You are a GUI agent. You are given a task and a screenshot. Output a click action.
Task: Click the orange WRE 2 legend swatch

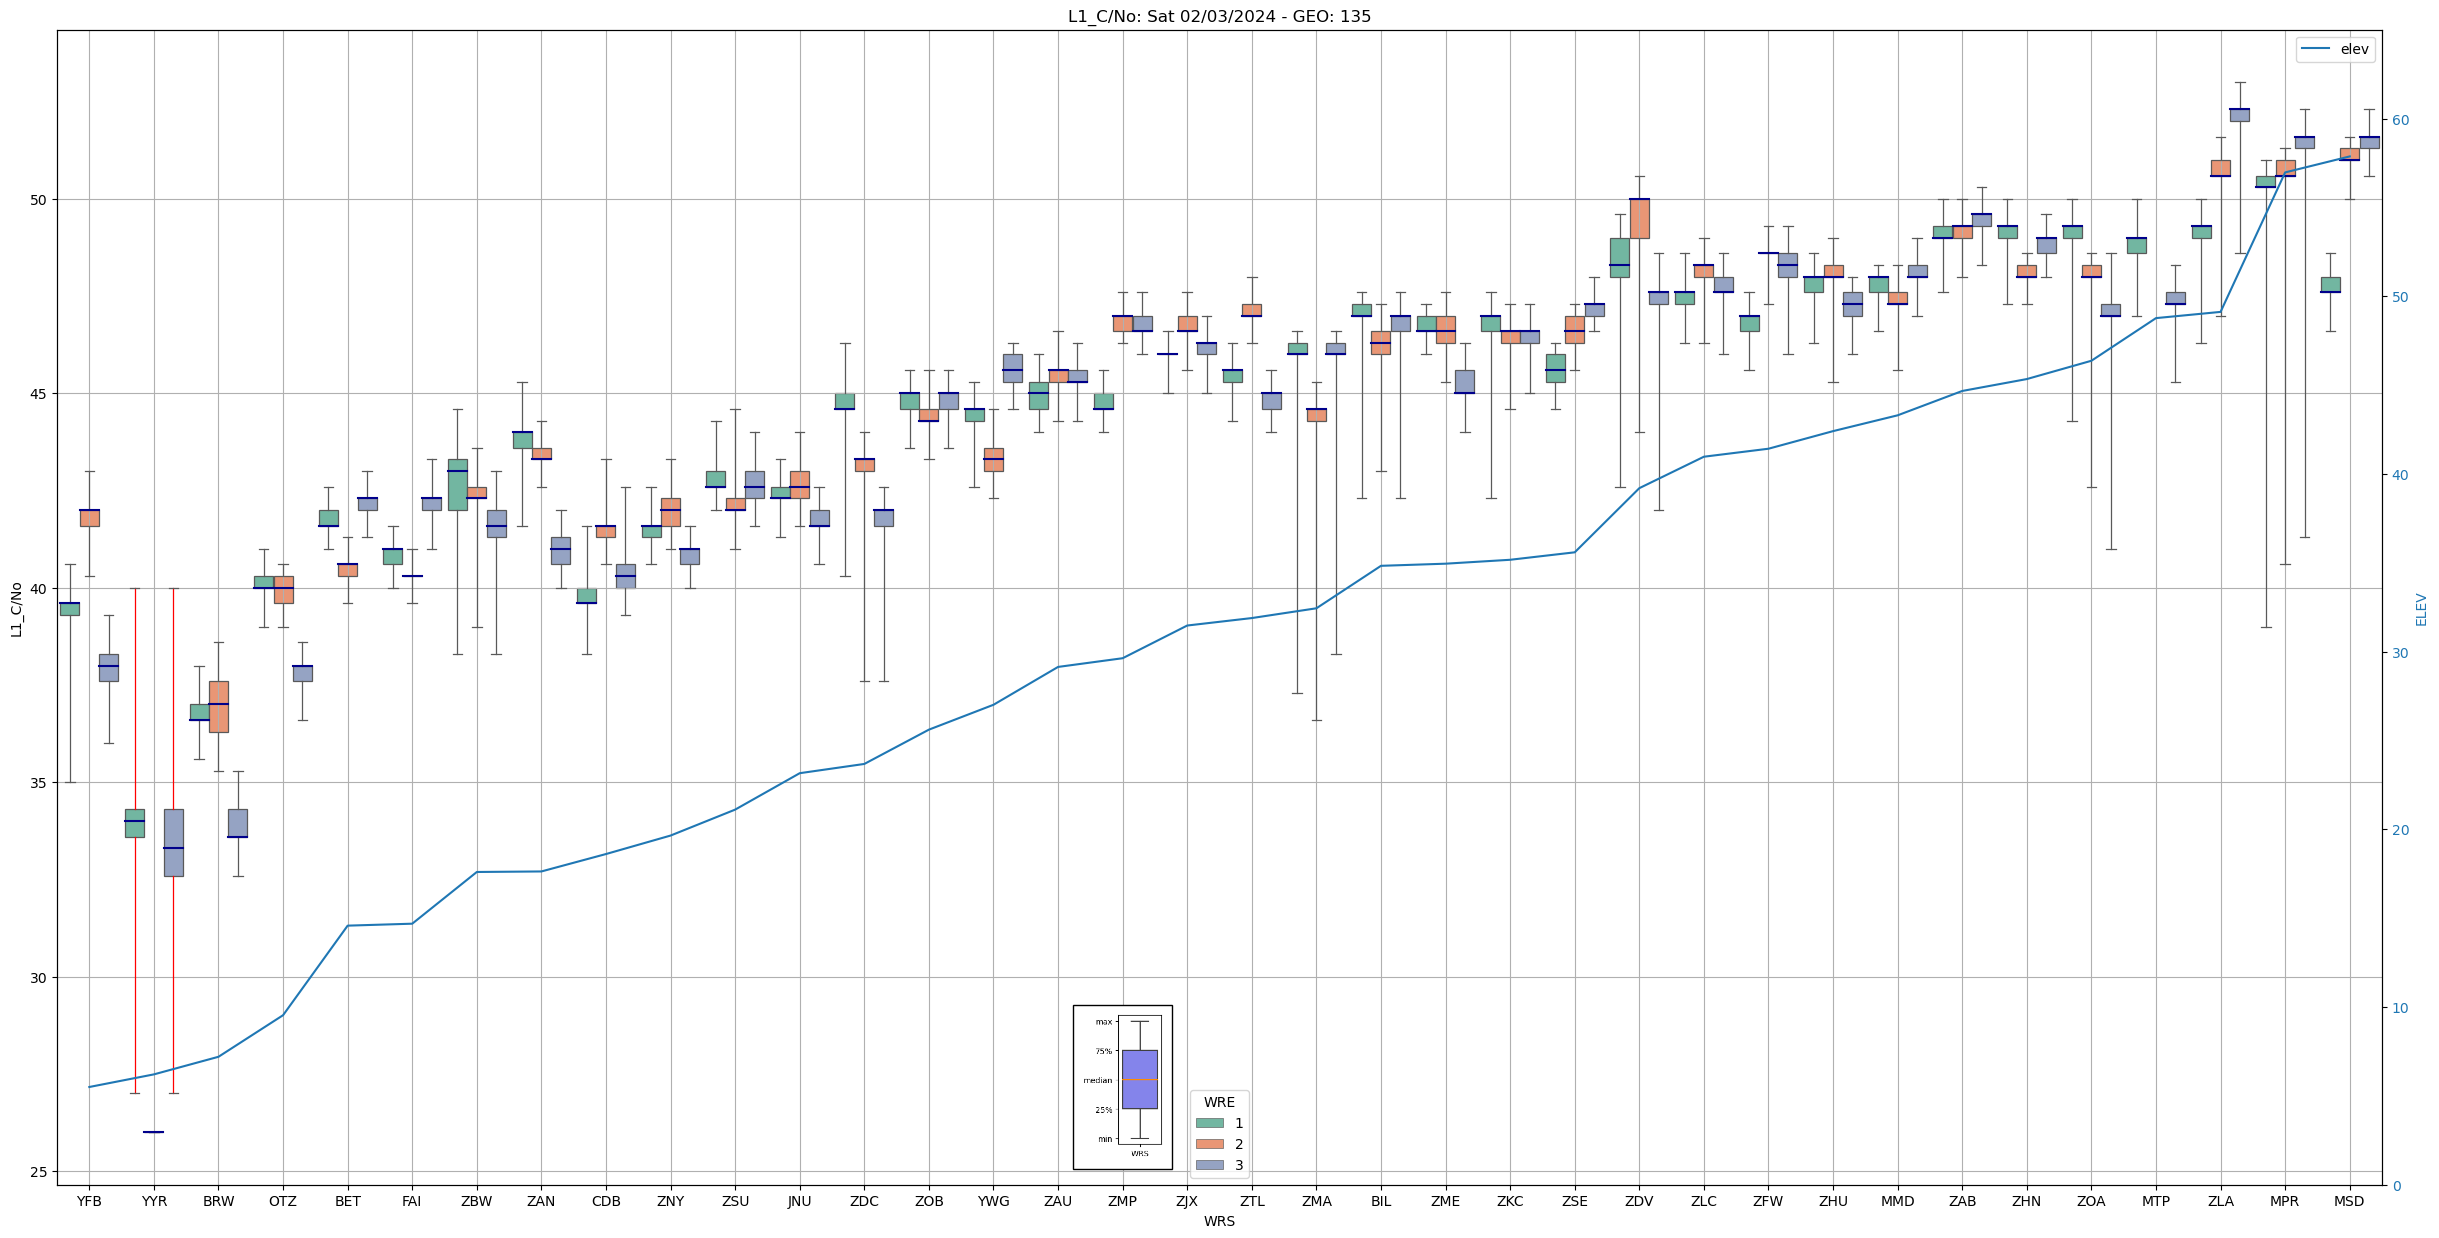click(x=1209, y=1144)
